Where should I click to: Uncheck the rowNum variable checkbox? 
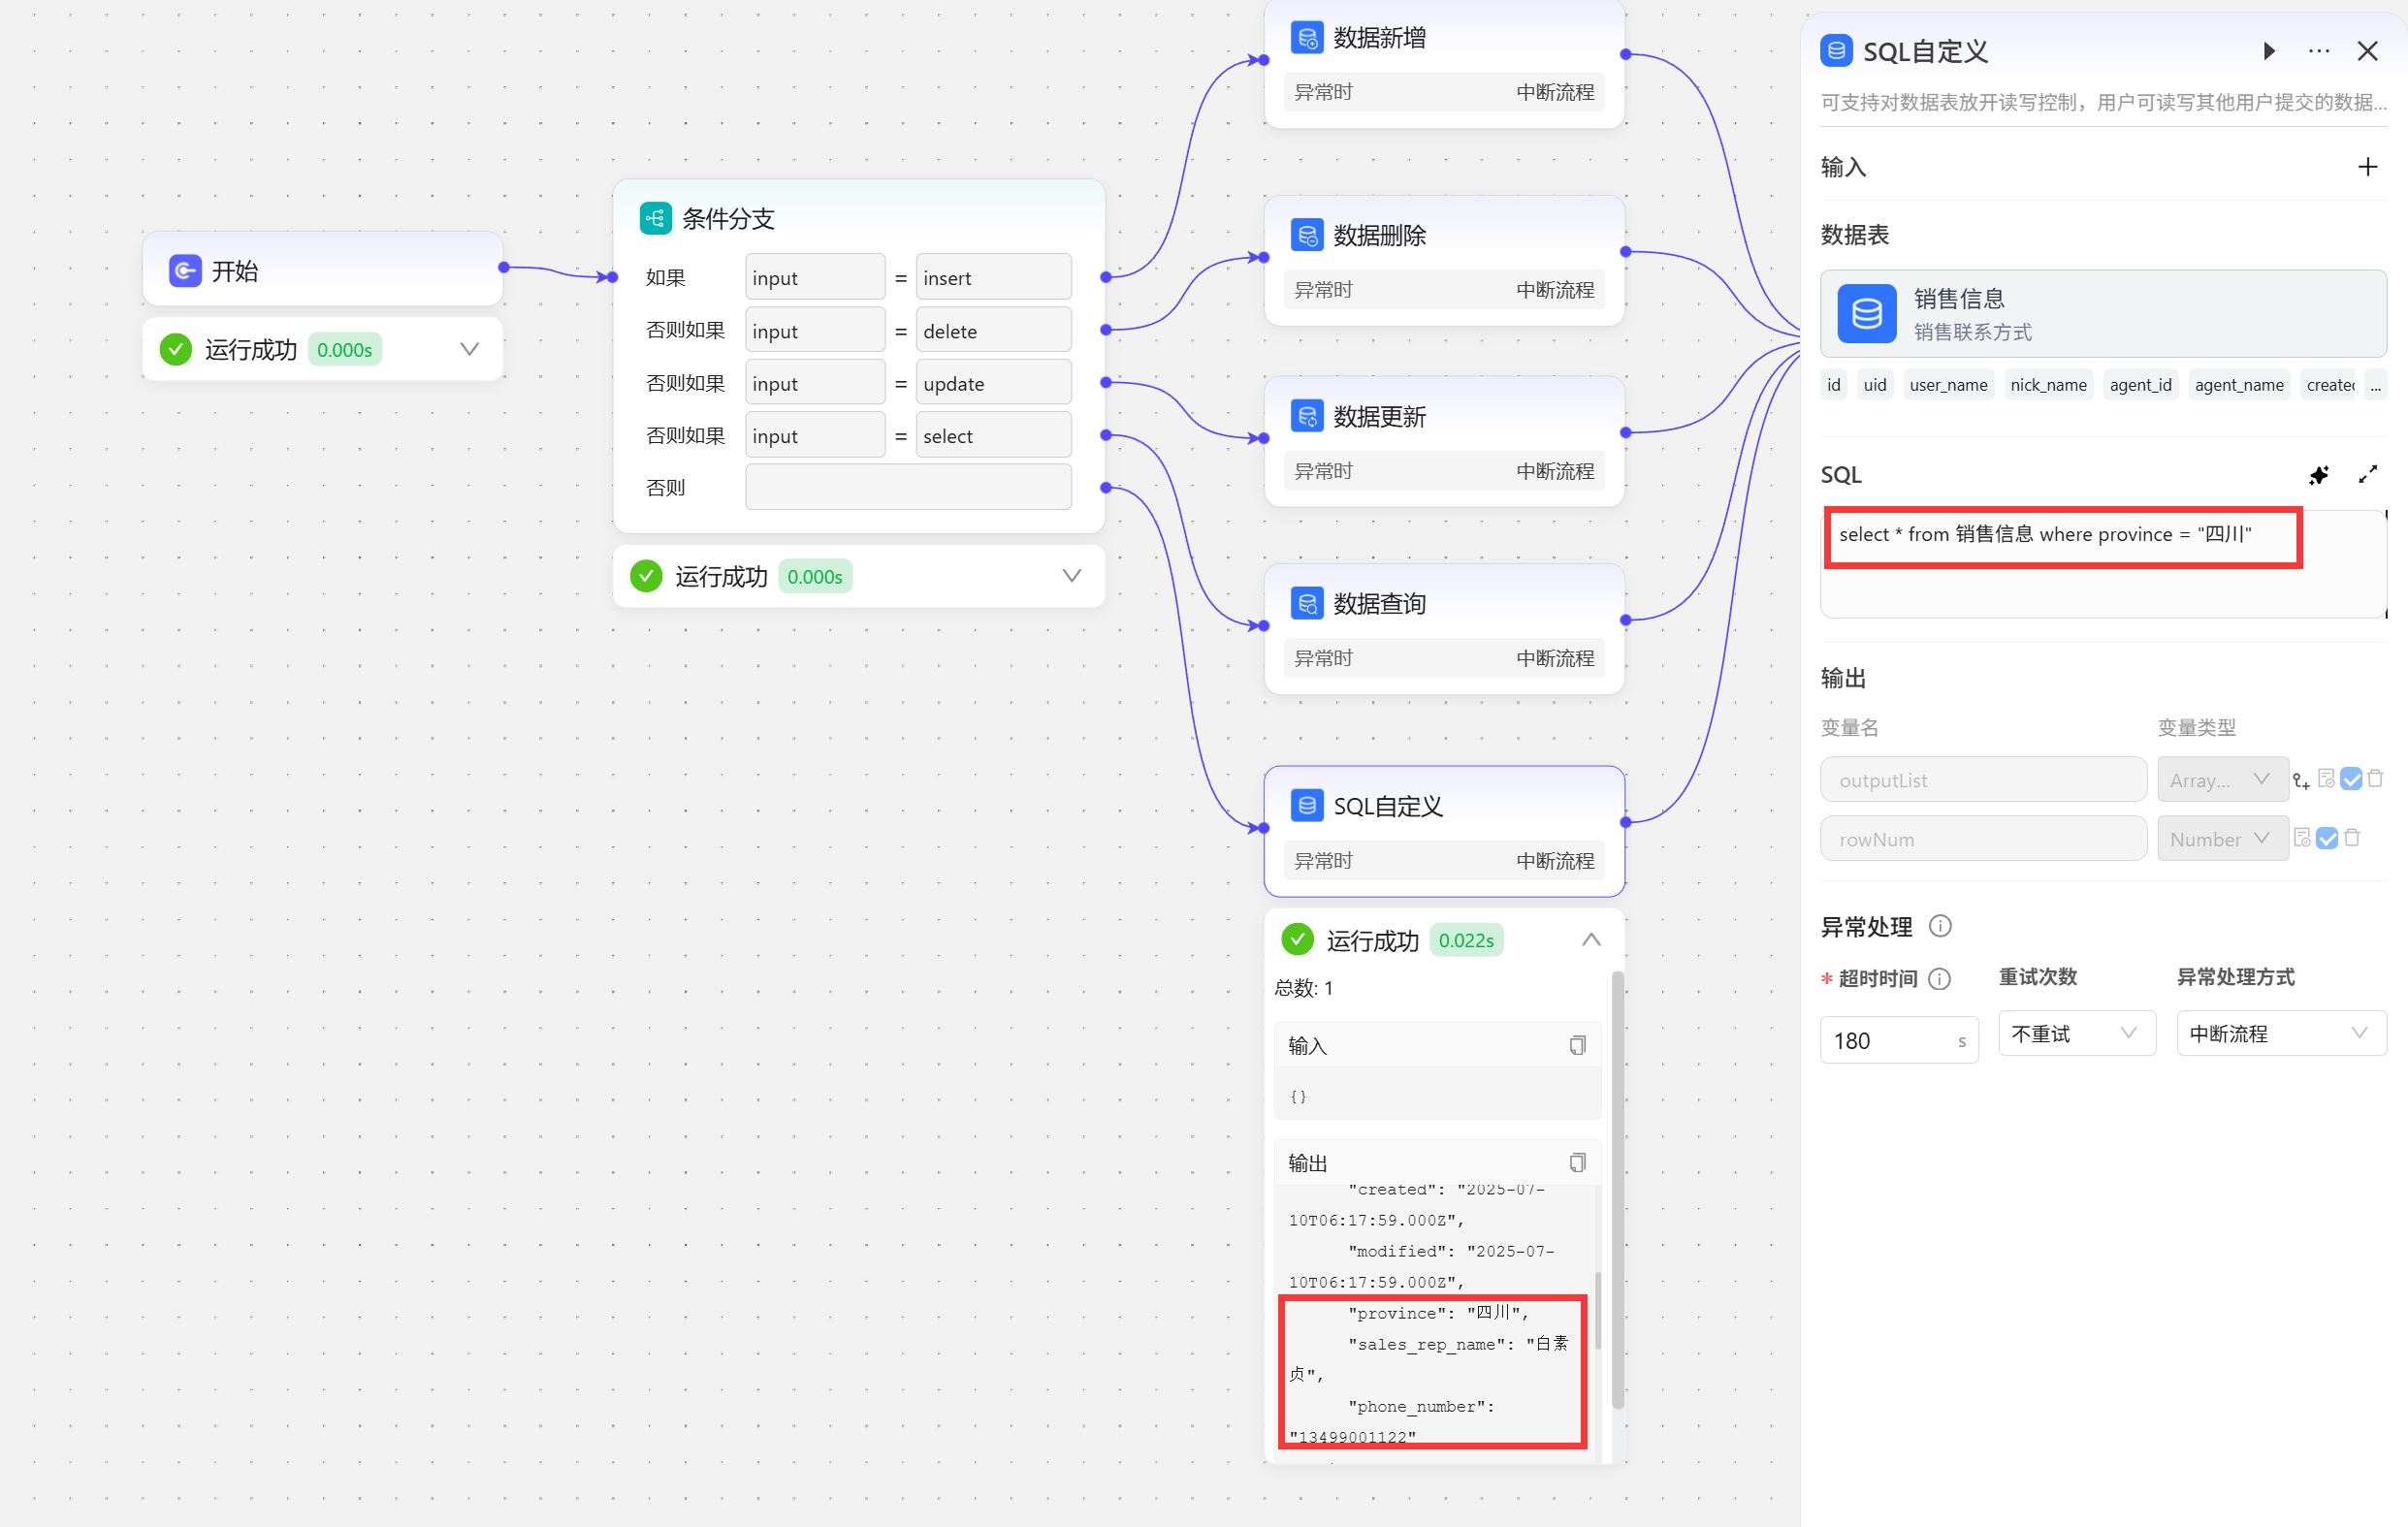(x=2327, y=838)
